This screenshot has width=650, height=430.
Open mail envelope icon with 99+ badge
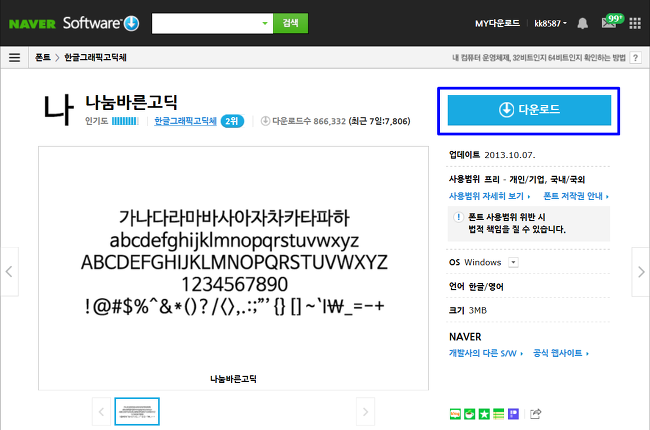612,22
